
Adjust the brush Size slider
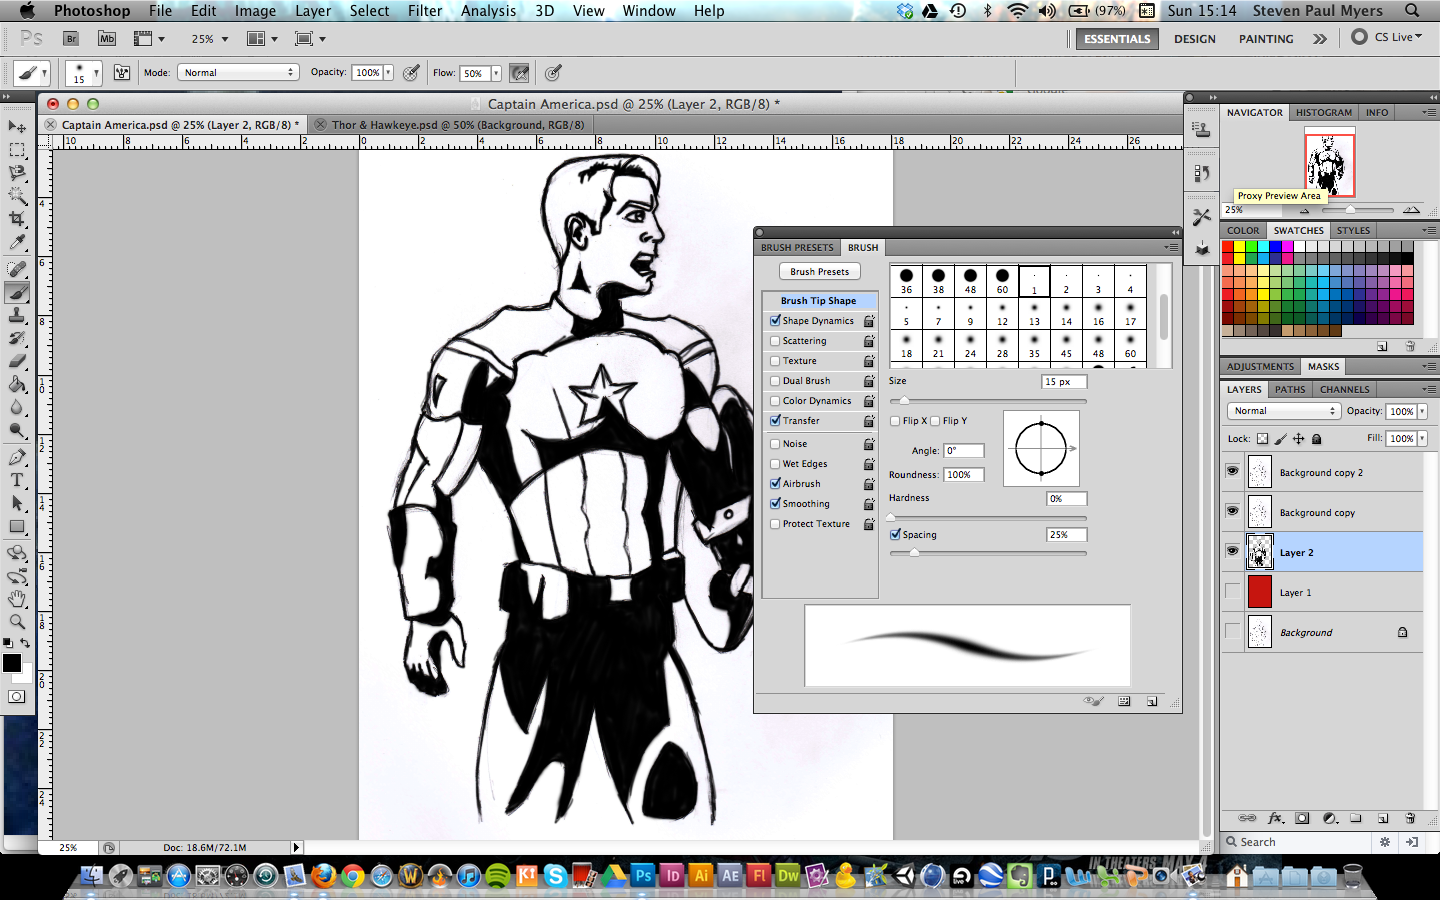(904, 401)
